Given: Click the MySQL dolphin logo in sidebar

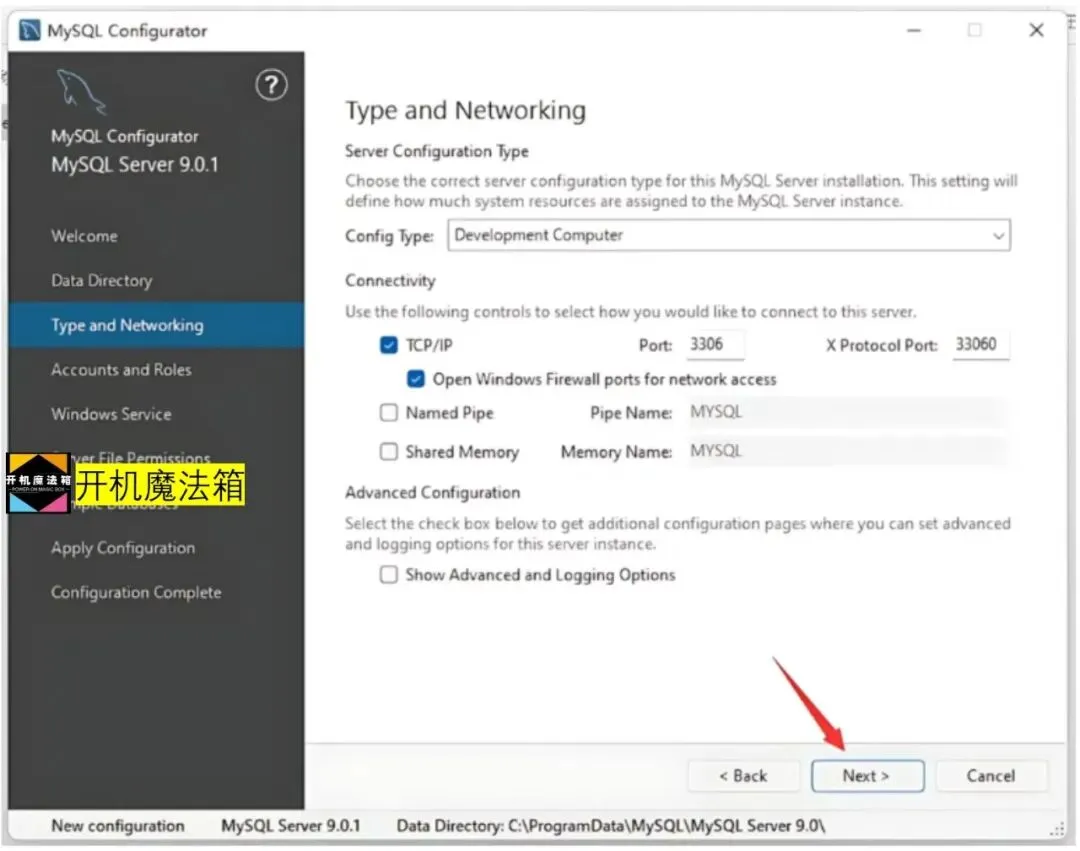Looking at the screenshot, I should coord(81,92).
